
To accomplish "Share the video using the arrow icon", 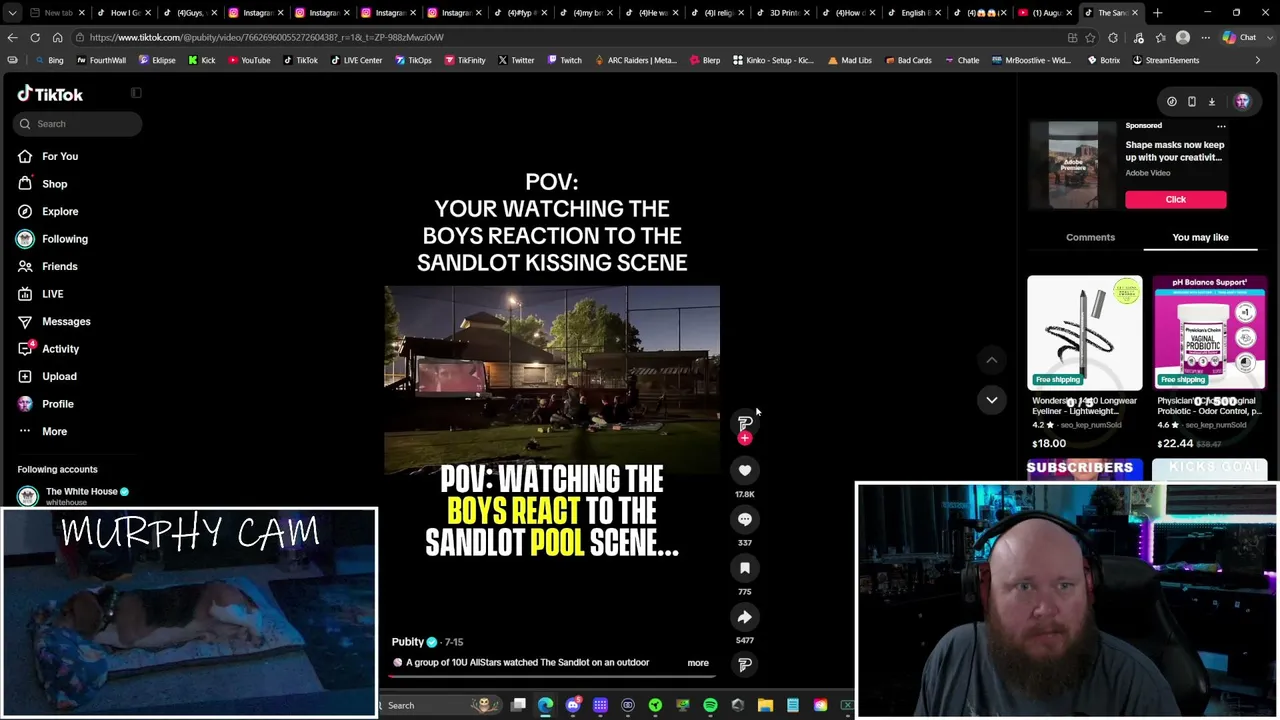I will 745,617.
